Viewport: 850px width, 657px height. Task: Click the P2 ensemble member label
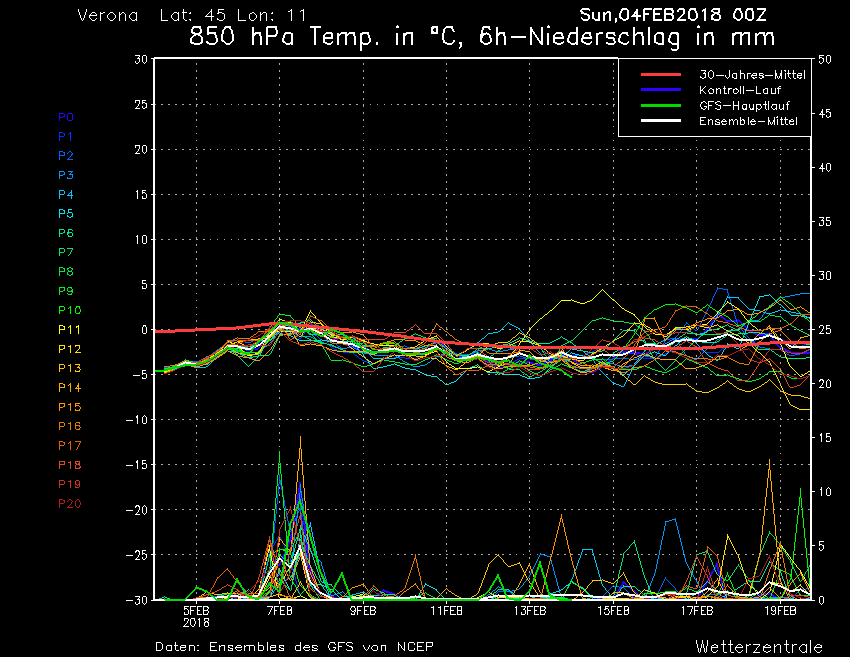[x=66, y=156]
